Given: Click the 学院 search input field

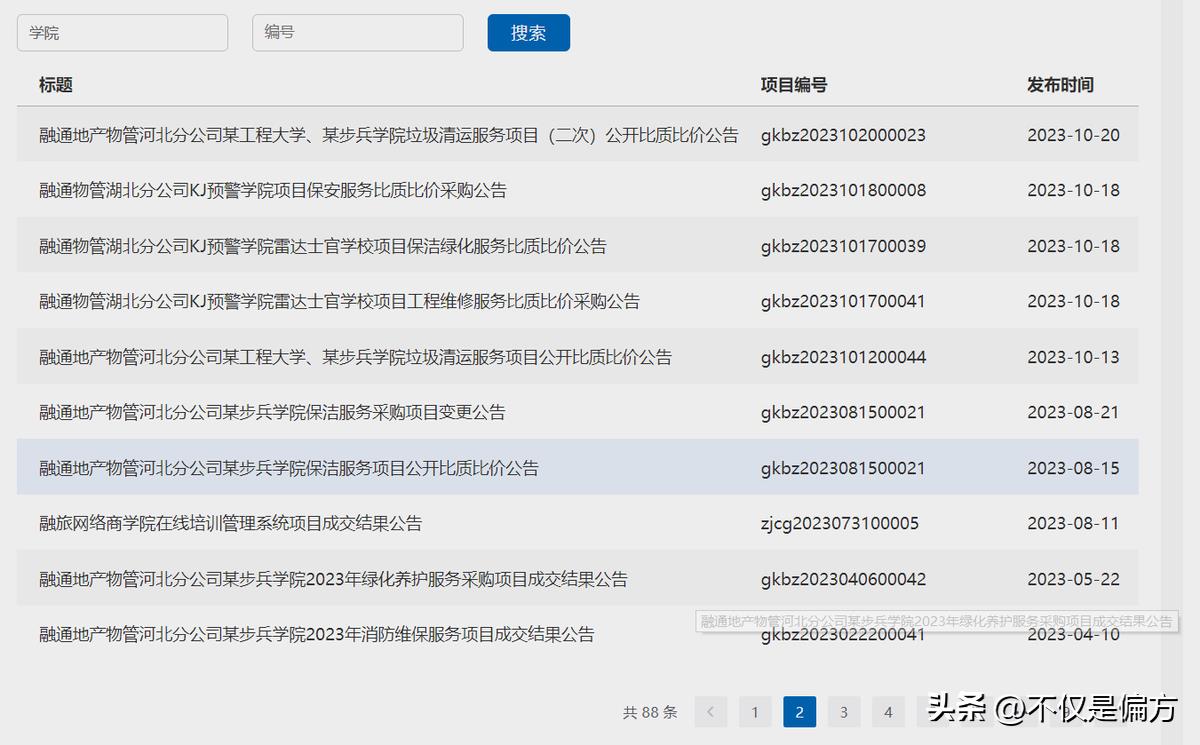Looking at the screenshot, I should click(x=122, y=33).
